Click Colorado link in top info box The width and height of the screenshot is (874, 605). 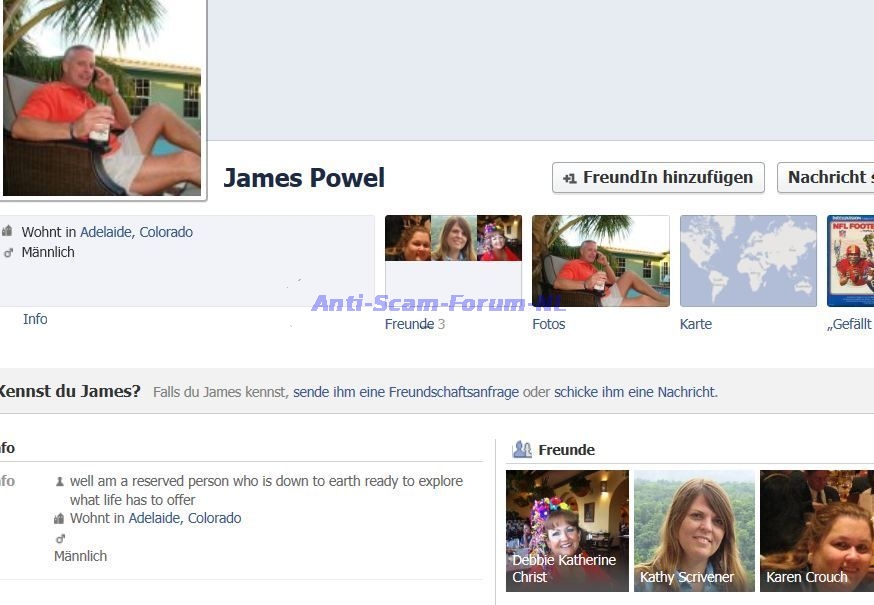coord(166,232)
